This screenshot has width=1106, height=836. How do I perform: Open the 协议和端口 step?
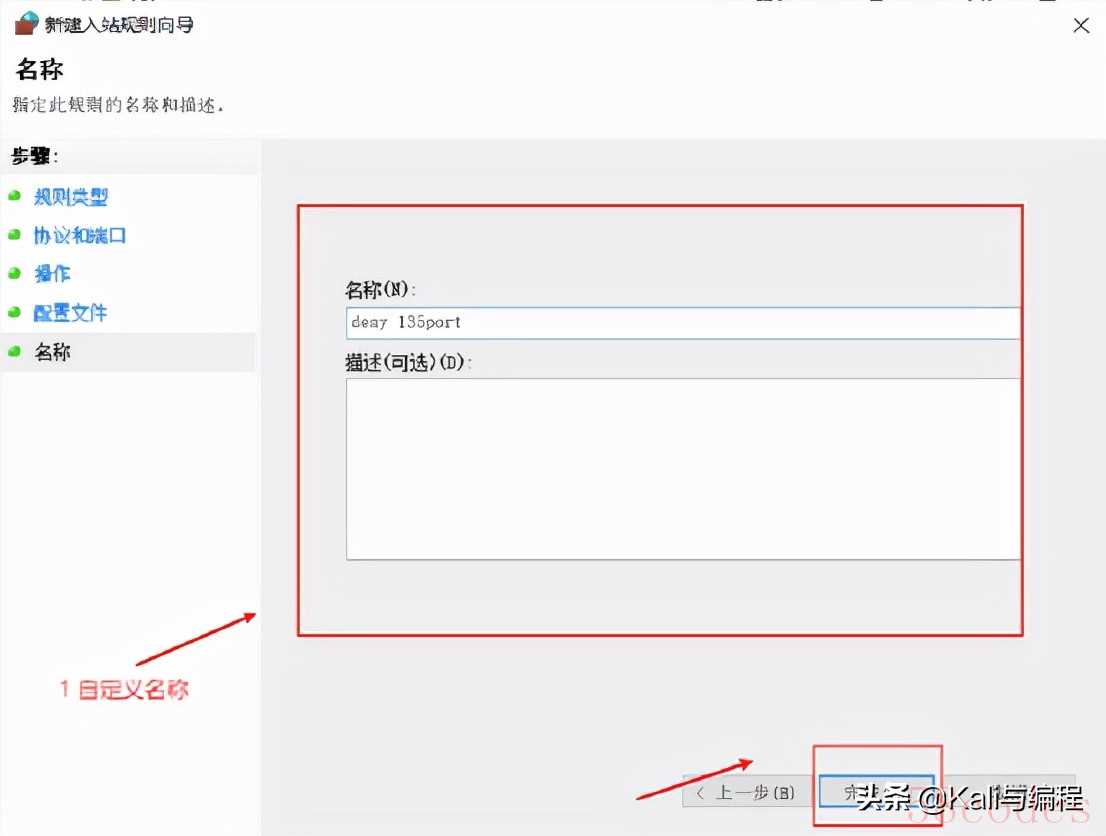80,235
